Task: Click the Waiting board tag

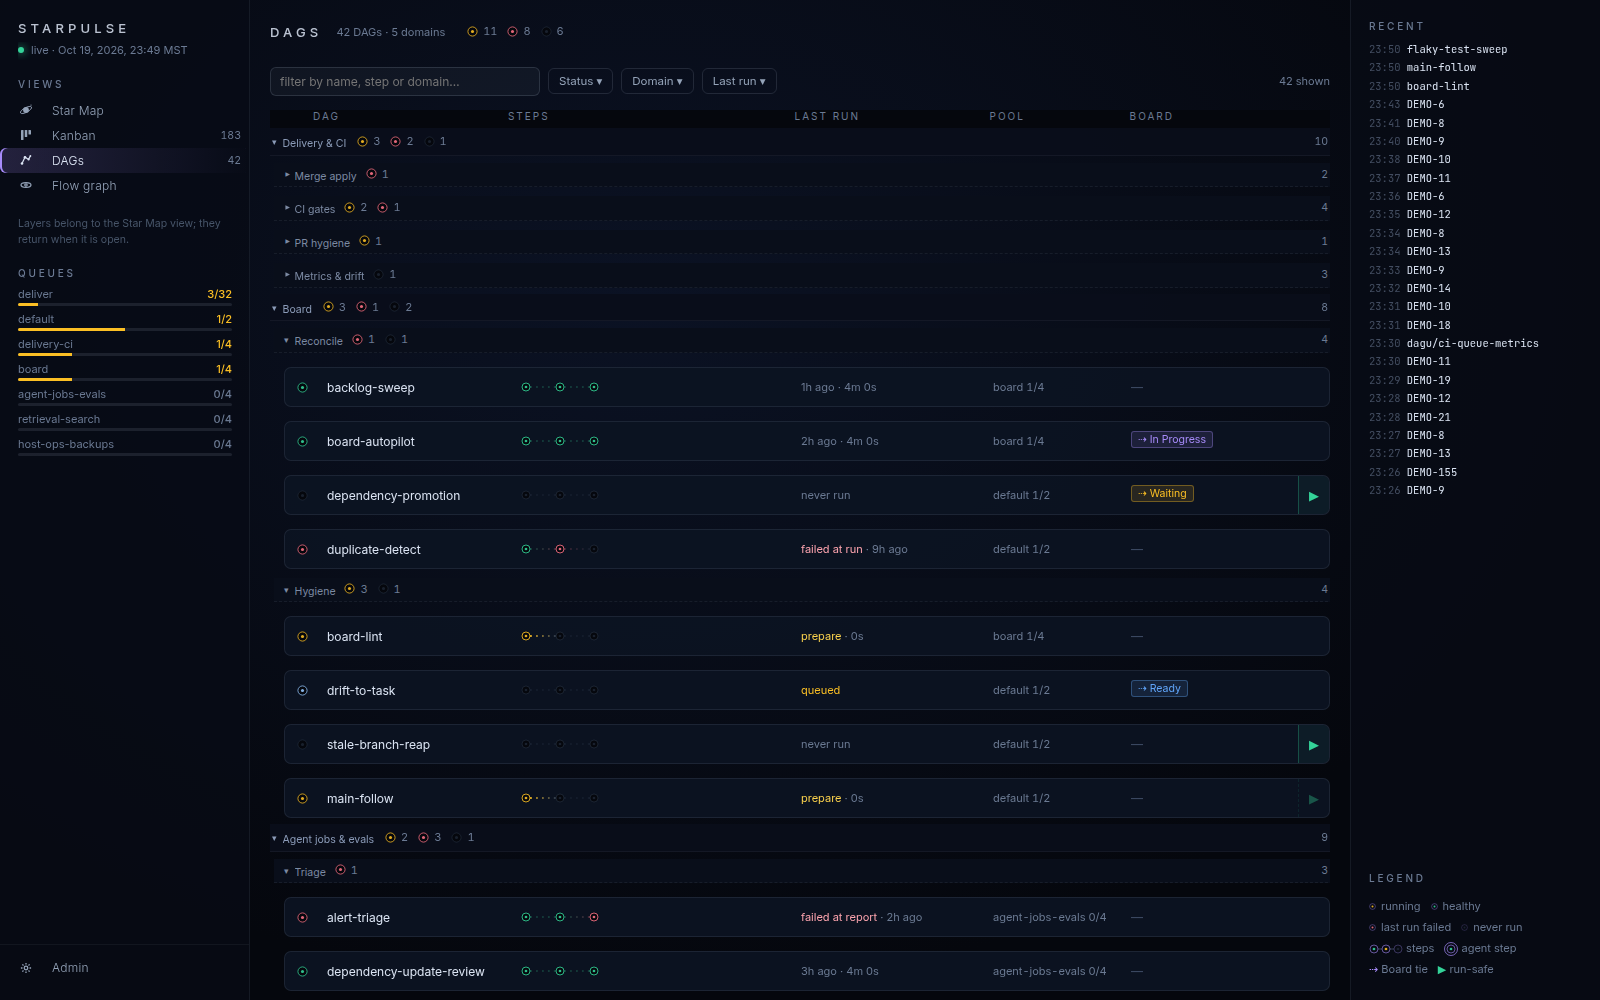Action: point(1162,494)
